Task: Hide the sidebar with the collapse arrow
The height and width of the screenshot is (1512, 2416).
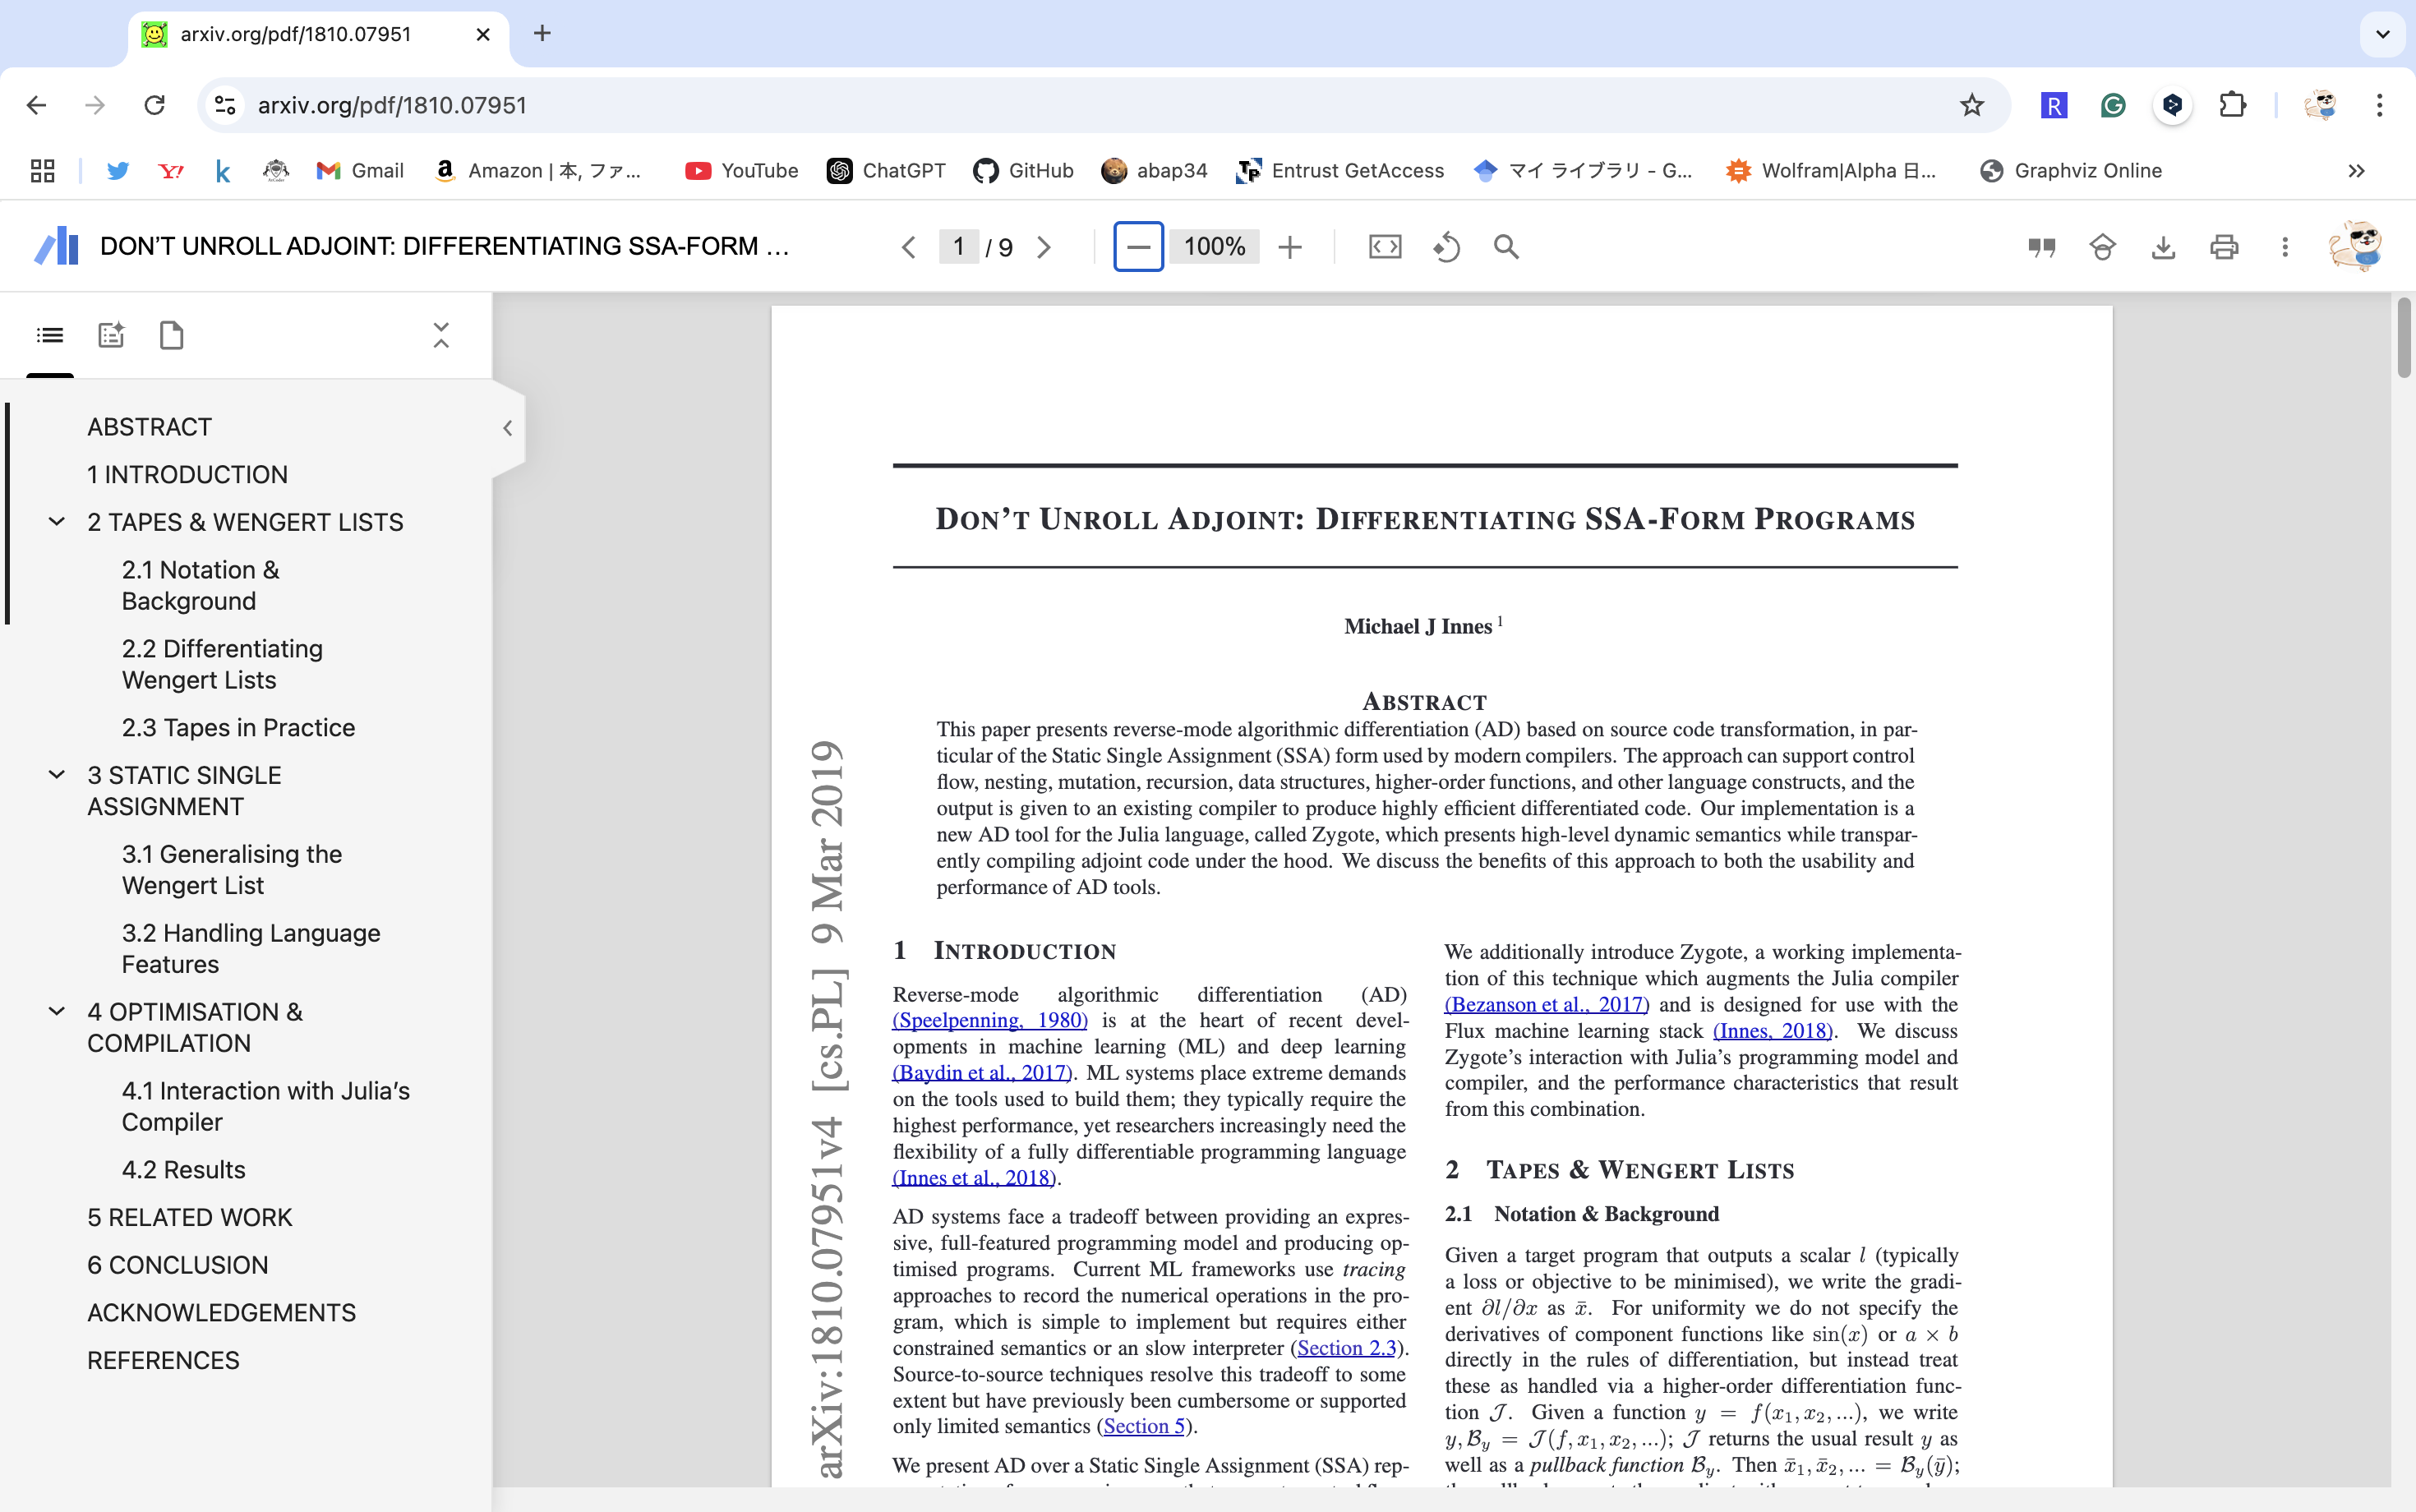Action: pos(508,428)
